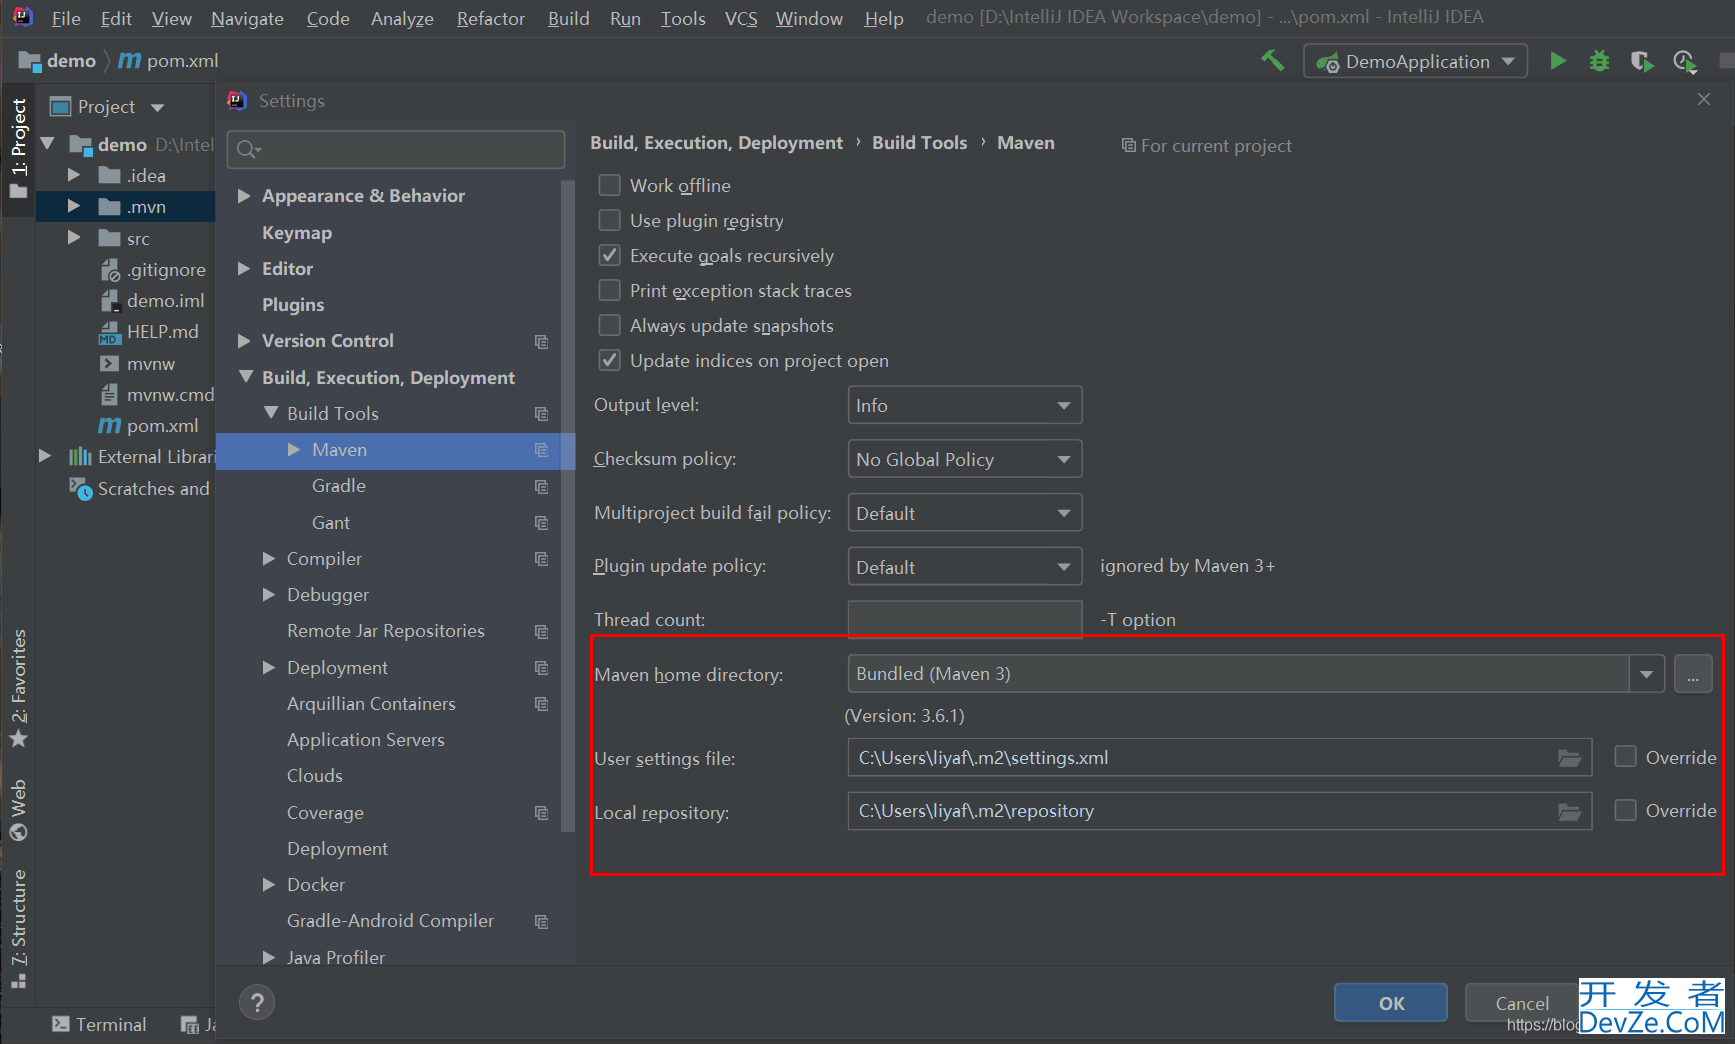Click the settings tree vertical scrollbar
Image resolution: width=1735 pixels, height=1044 pixels.
tap(567, 505)
